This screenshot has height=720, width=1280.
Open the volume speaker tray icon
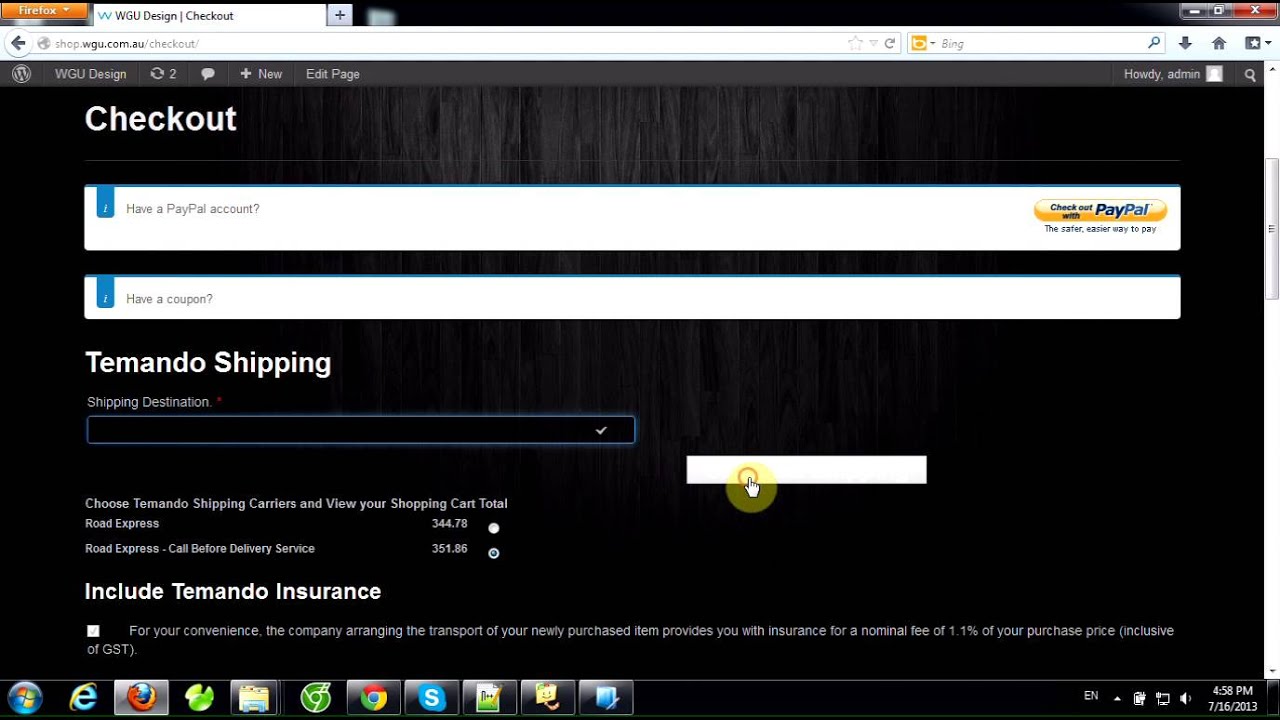(x=1185, y=698)
